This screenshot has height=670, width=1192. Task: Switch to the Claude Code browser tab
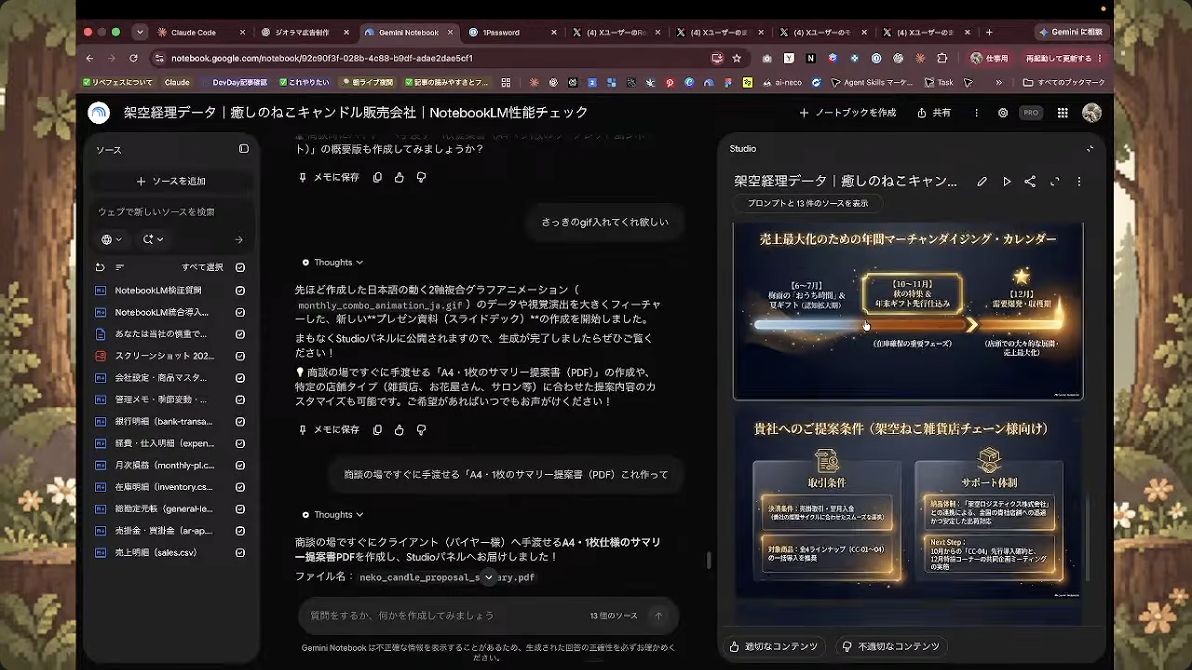tap(199, 33)
